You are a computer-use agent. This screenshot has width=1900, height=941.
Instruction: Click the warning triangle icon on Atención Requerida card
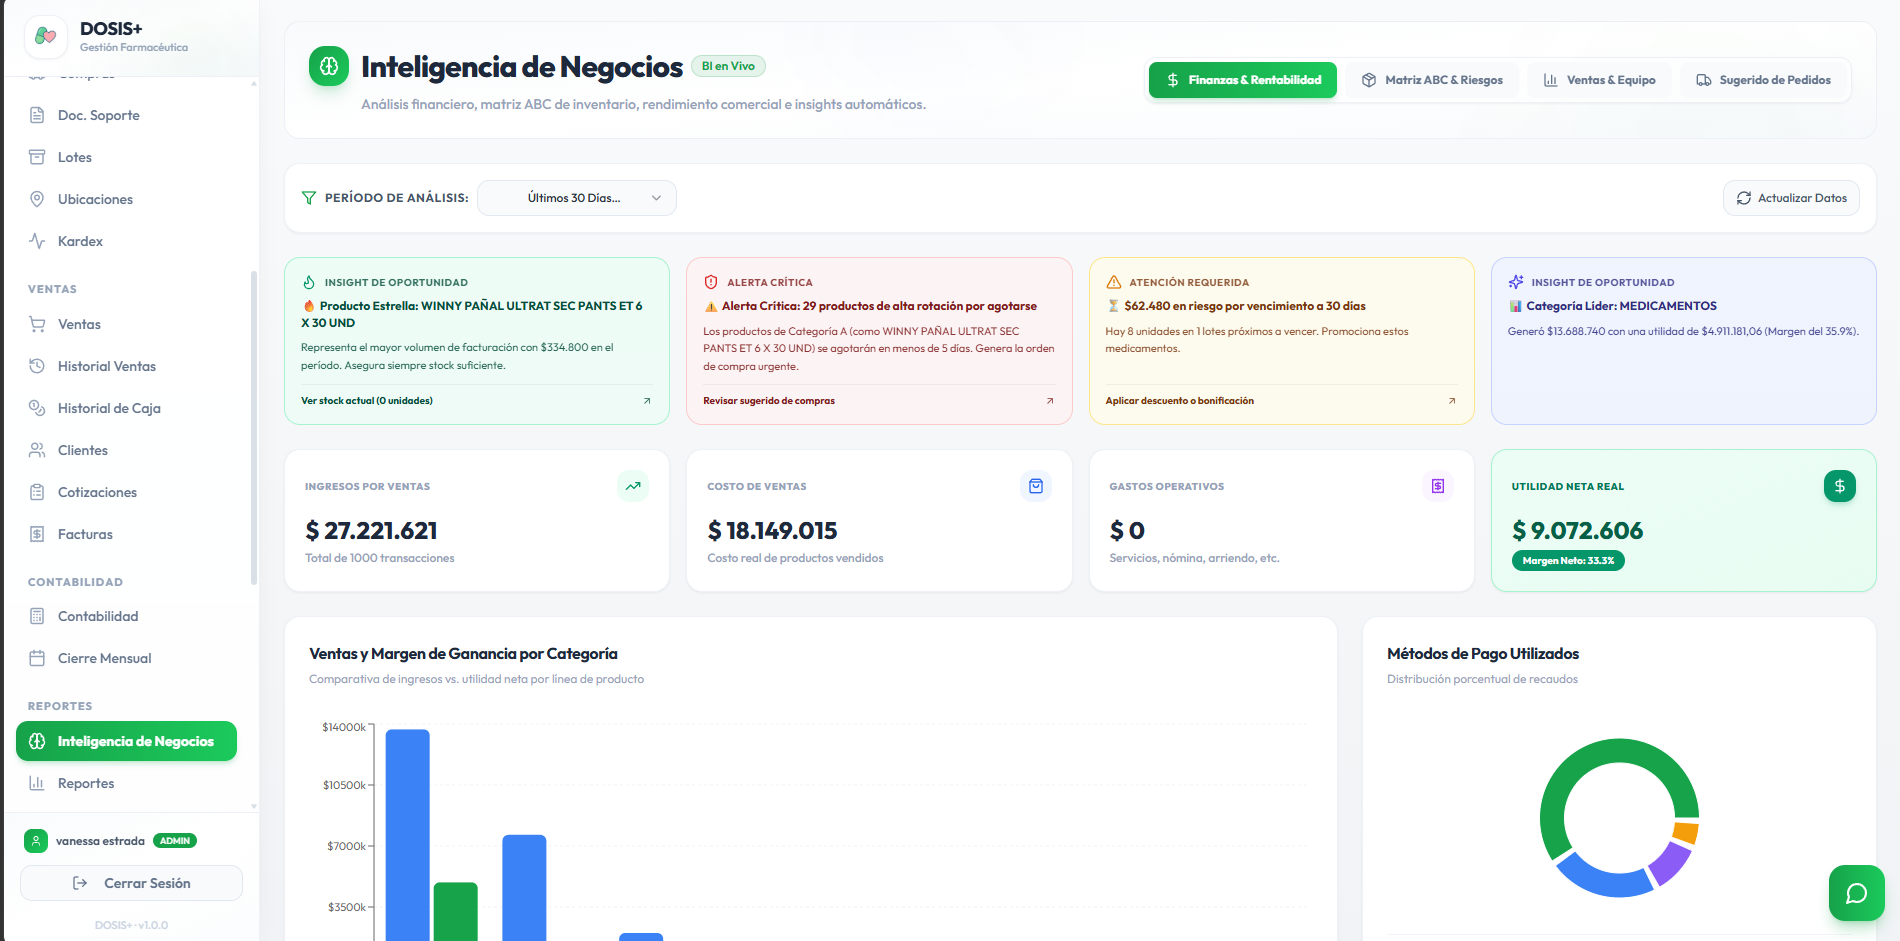coord(1114,282)
